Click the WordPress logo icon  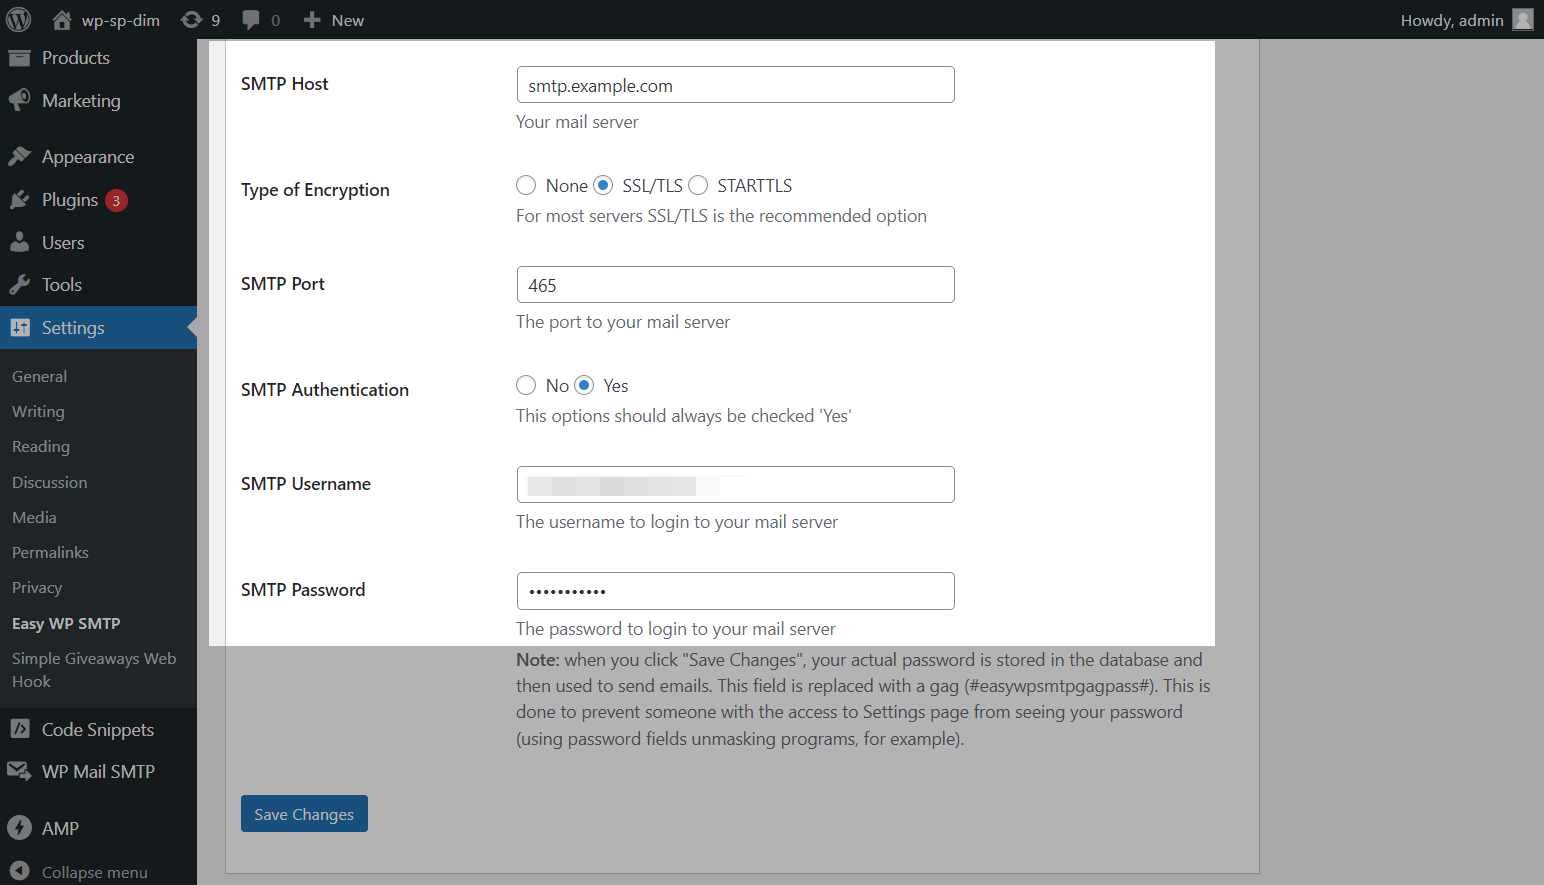19,20
